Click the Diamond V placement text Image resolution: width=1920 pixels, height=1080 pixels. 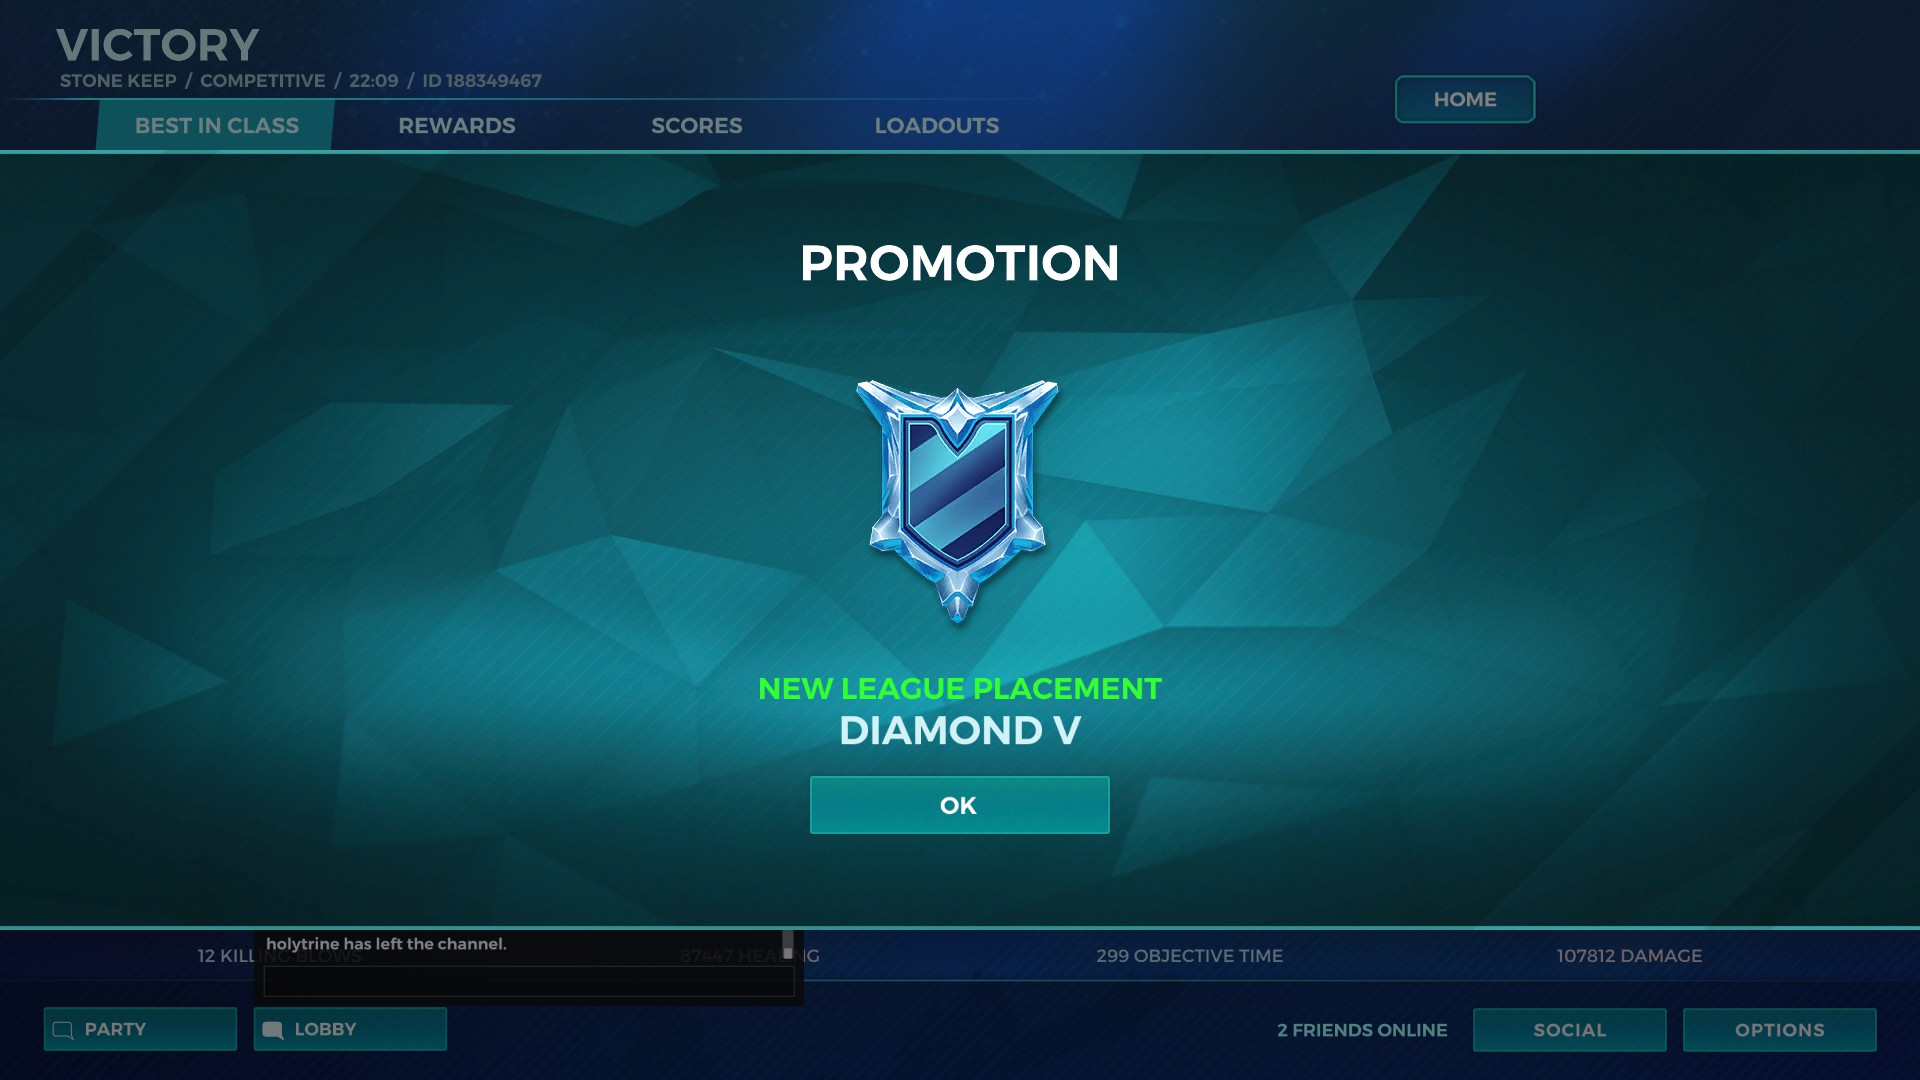[x=960, y=731]
